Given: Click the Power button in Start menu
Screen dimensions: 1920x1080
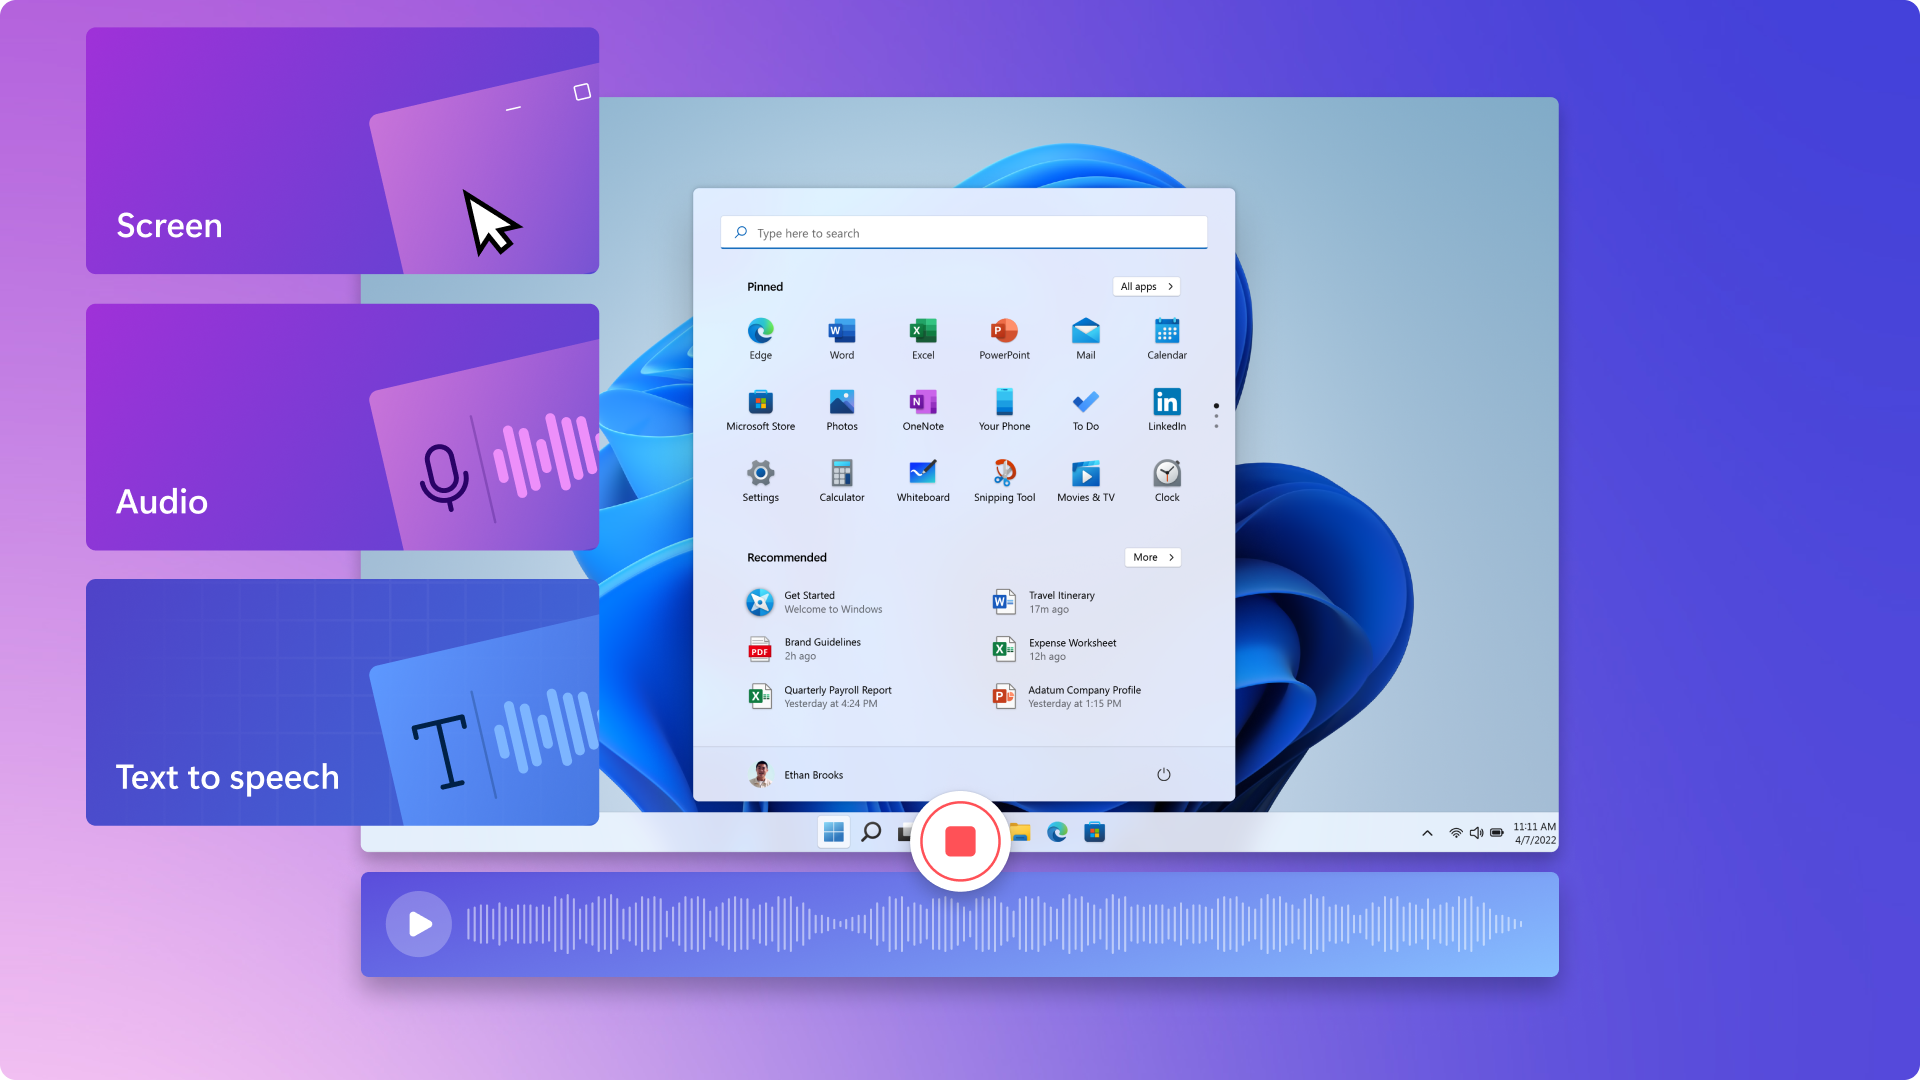Looking at the screenshot, I should 1163,774.
